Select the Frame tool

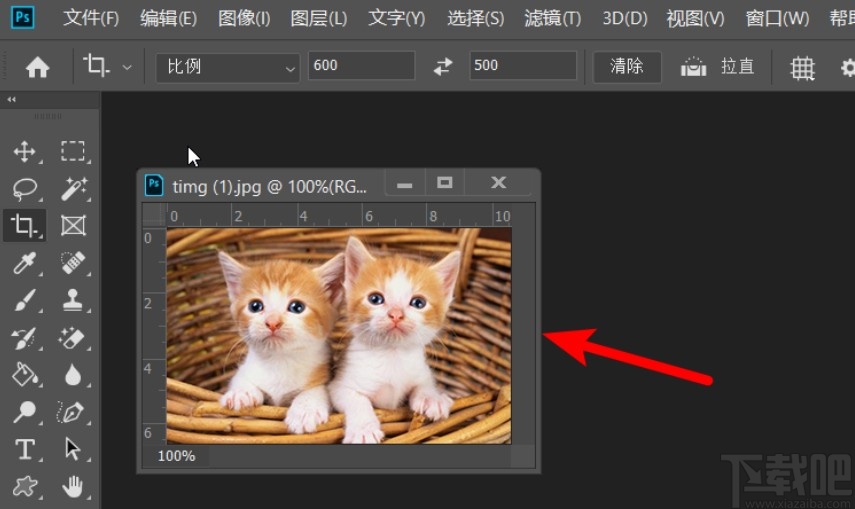pos(73,226)
